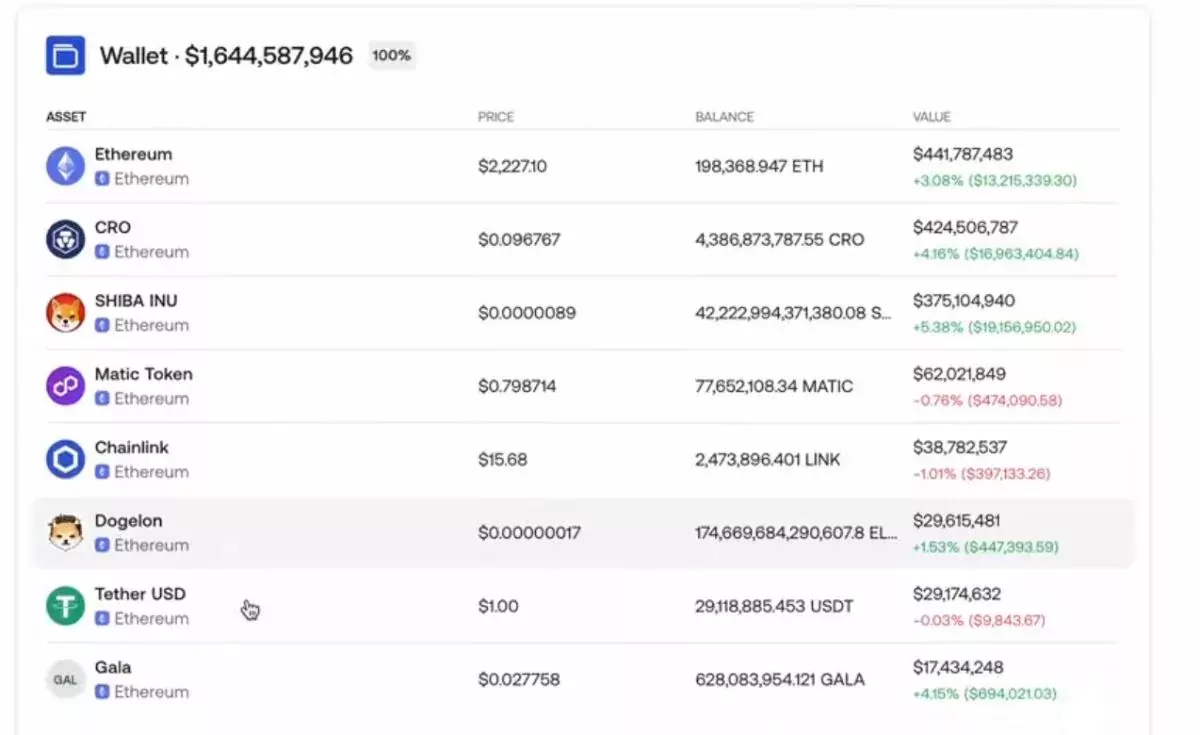Viewport: 1200px width, 735px height.
Task: Click the network badge icon under Dogelon
Action: pyautogui.click(x=102, y=545)
